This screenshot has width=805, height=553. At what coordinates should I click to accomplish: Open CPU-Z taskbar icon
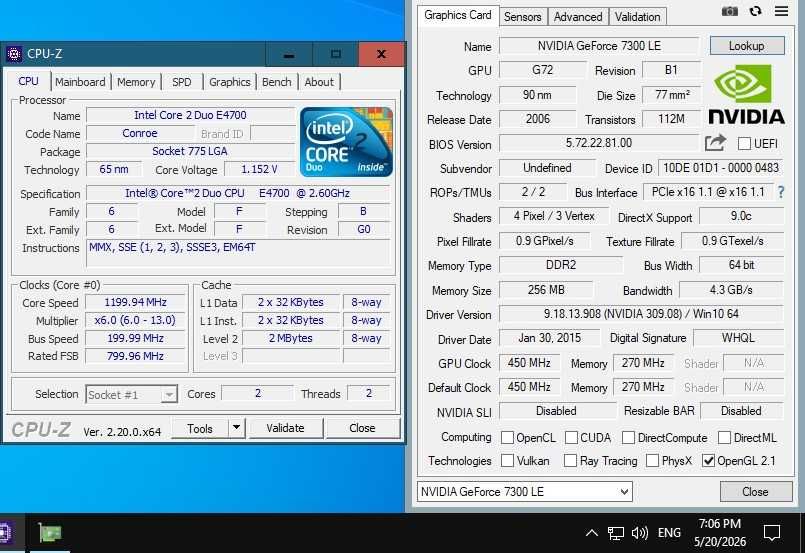point(5,533)
